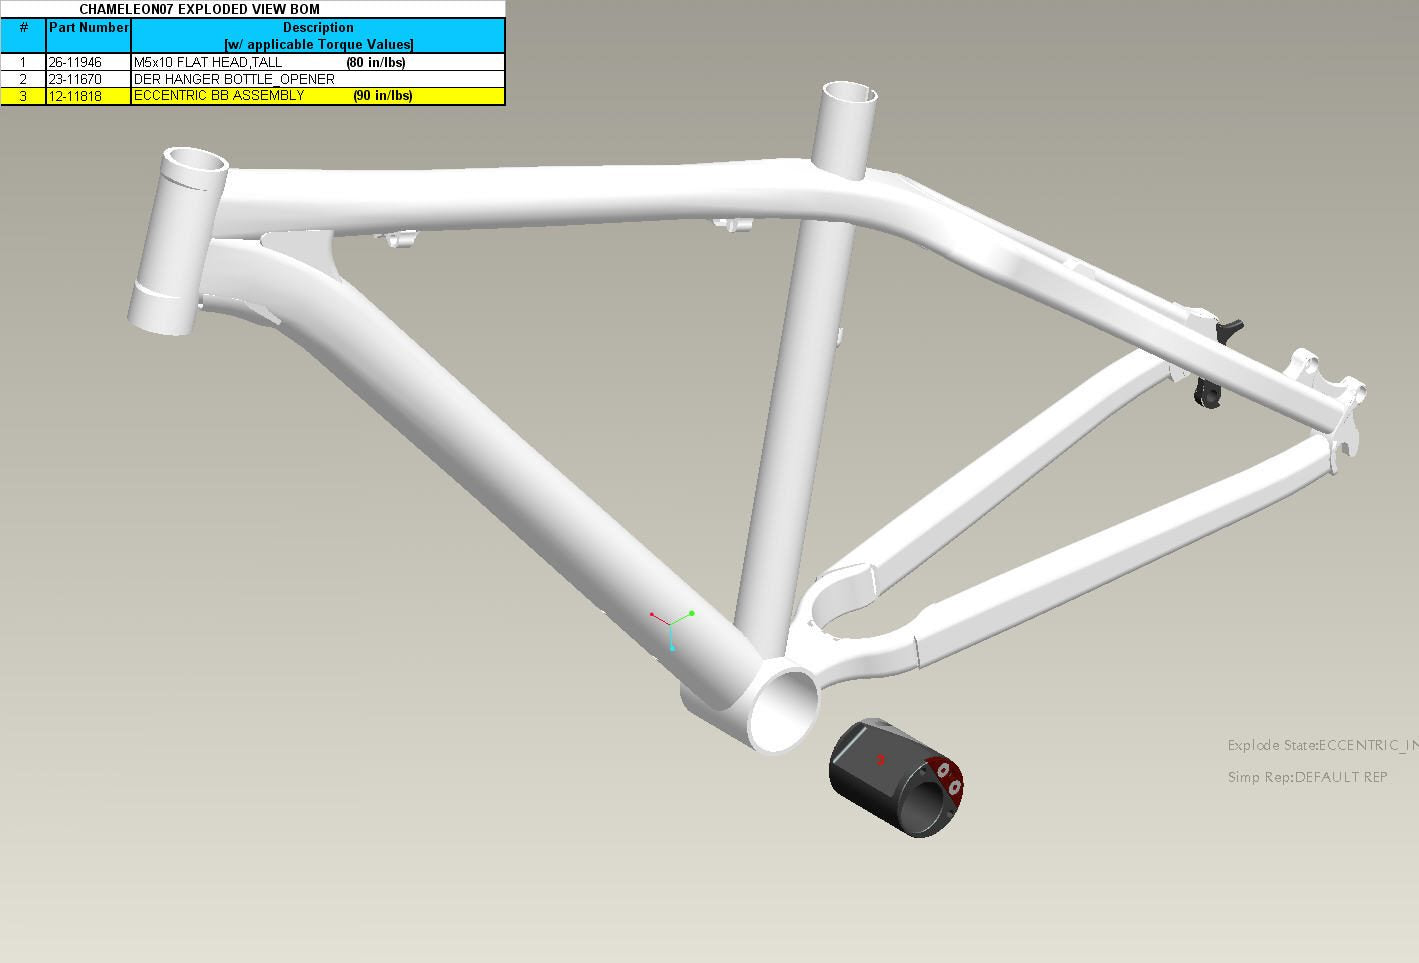
Task: Select the seat tube top opening
Action: (849, 96)
